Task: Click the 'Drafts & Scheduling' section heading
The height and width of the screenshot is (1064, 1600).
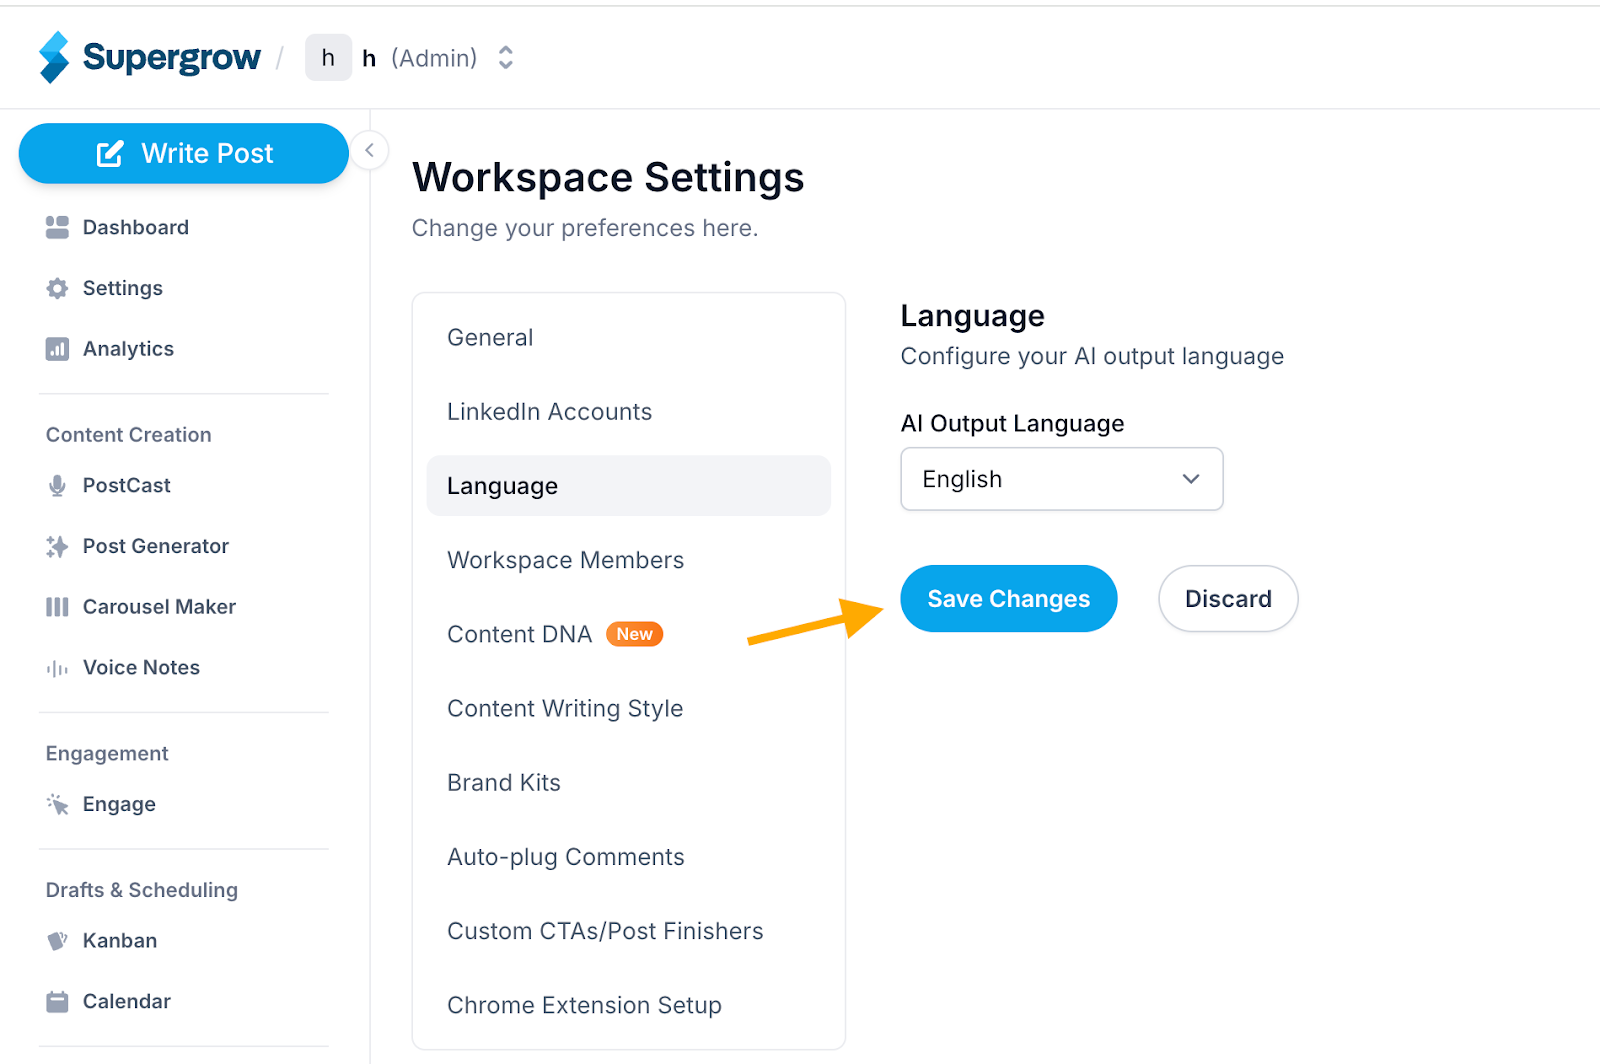Action: 142,890
